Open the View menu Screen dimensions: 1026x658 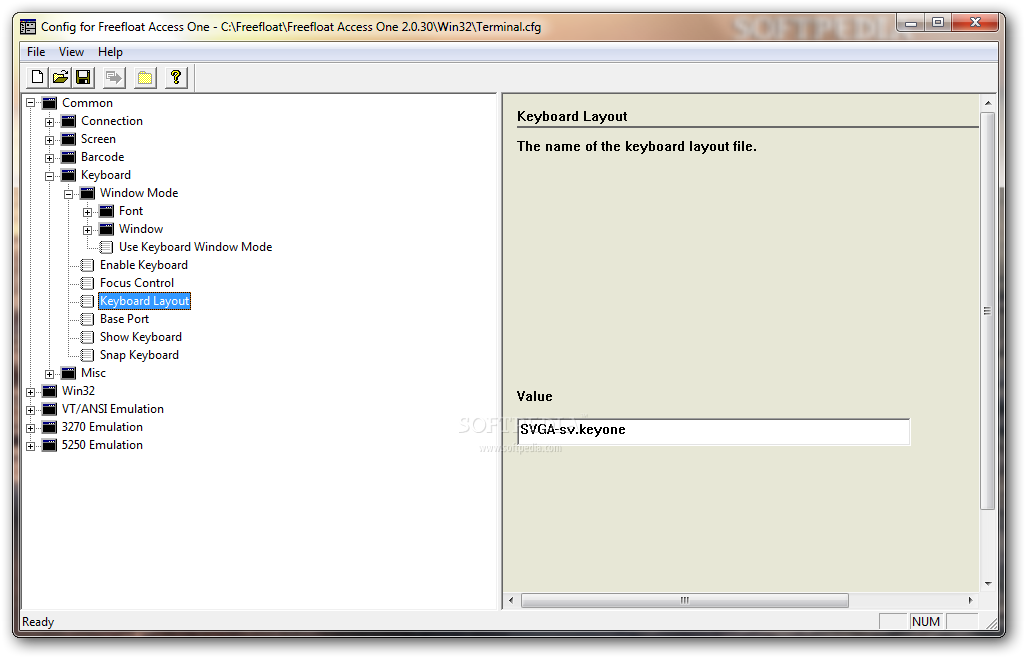71,52
